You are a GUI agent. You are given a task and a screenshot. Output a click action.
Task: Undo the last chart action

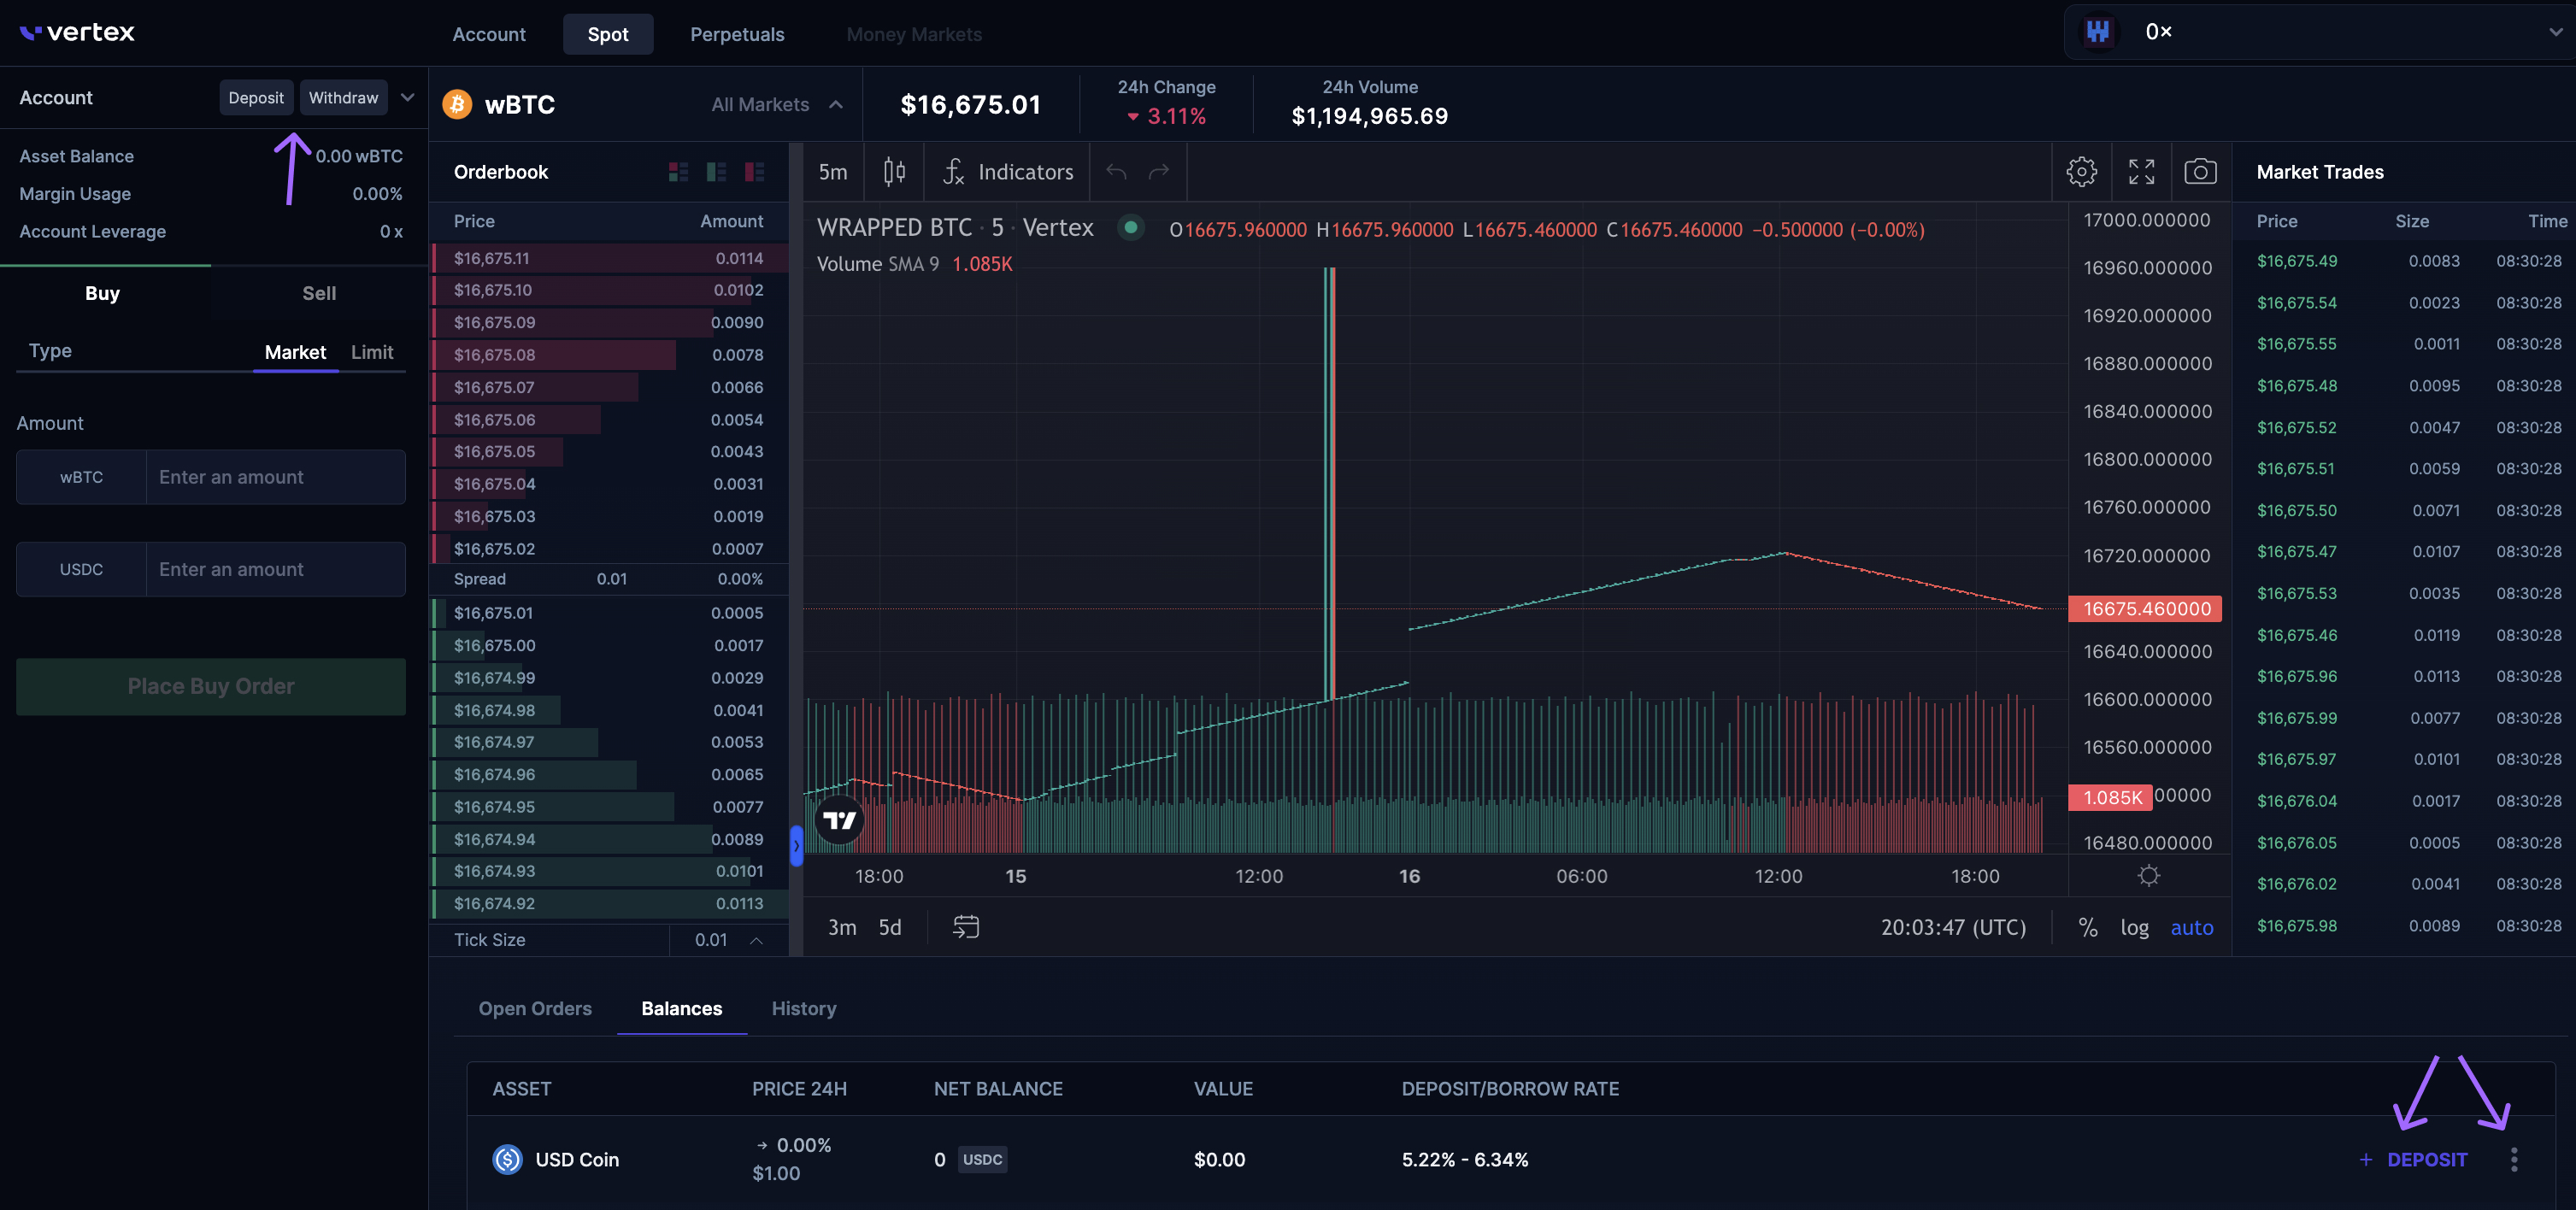1116,172
